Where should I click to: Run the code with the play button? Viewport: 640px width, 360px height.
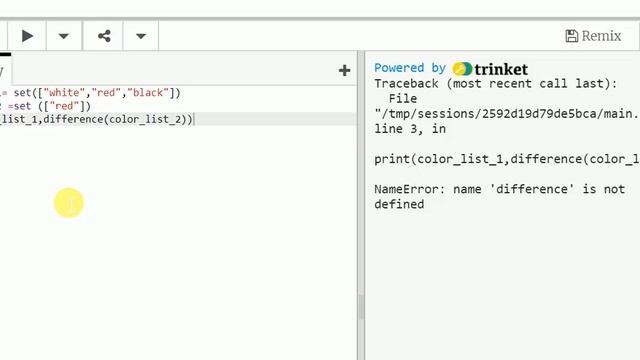point(27,36)
